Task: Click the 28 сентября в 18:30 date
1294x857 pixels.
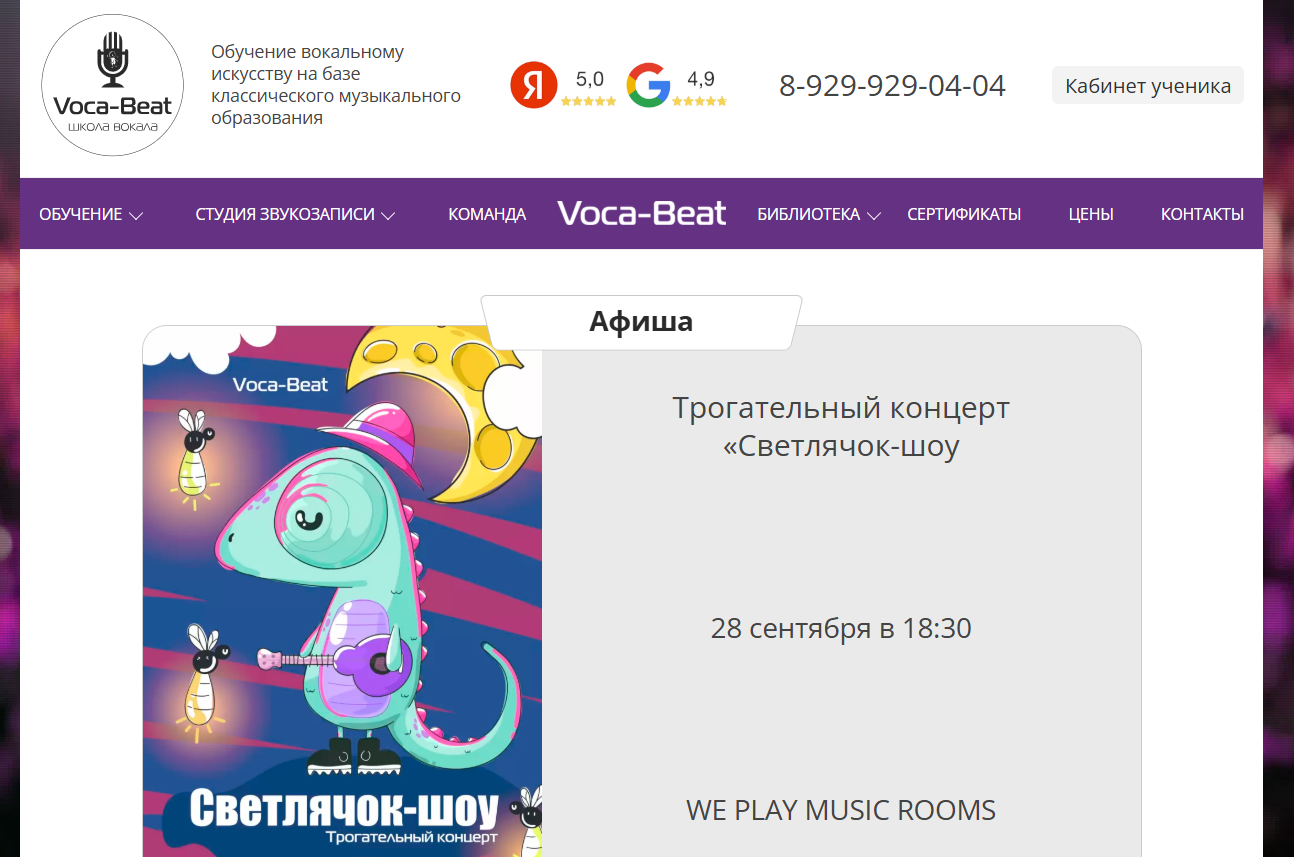Action: click(x=841, y=629)
